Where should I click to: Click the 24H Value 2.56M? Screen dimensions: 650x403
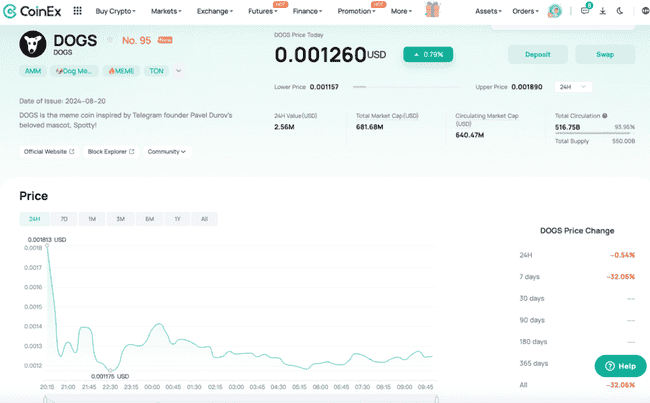[284, 127]
